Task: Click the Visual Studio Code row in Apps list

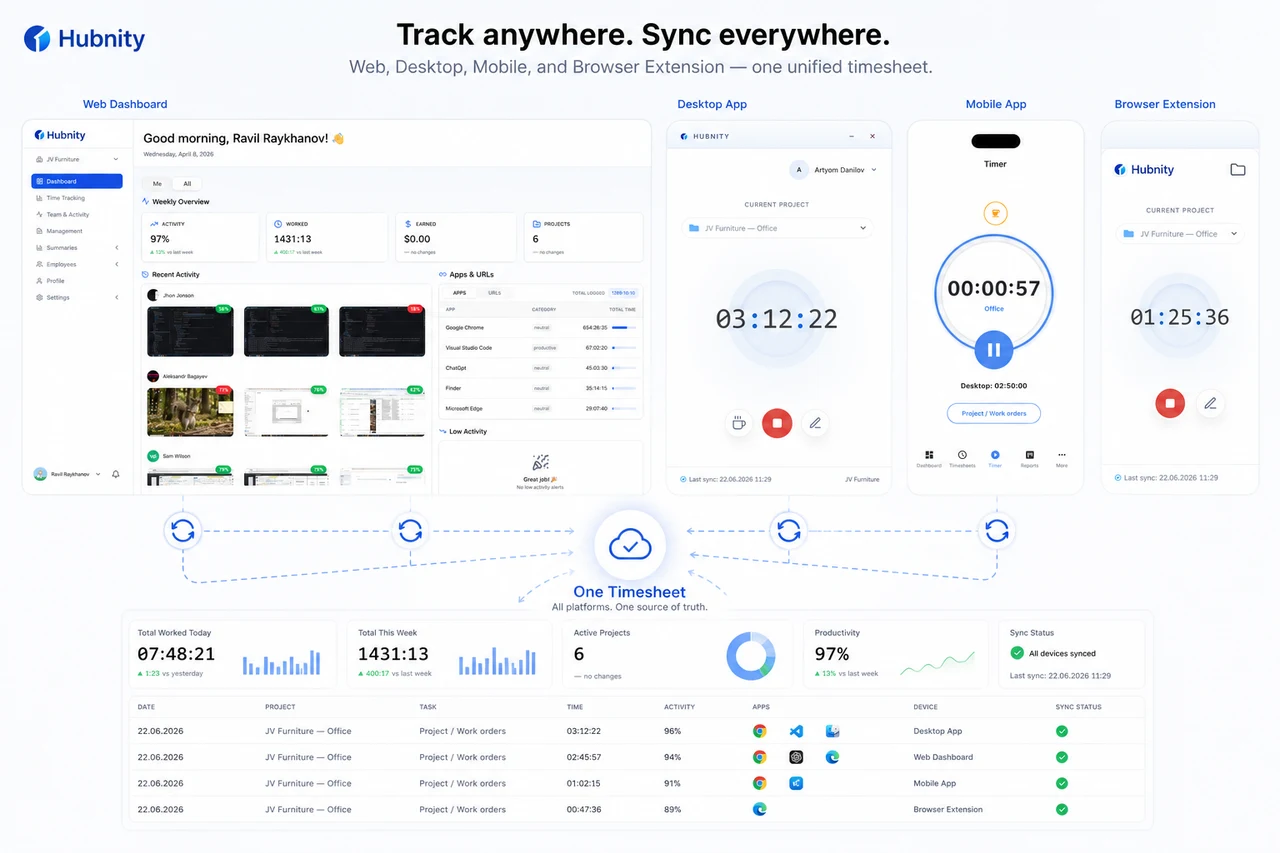Action: click(541, 347)
